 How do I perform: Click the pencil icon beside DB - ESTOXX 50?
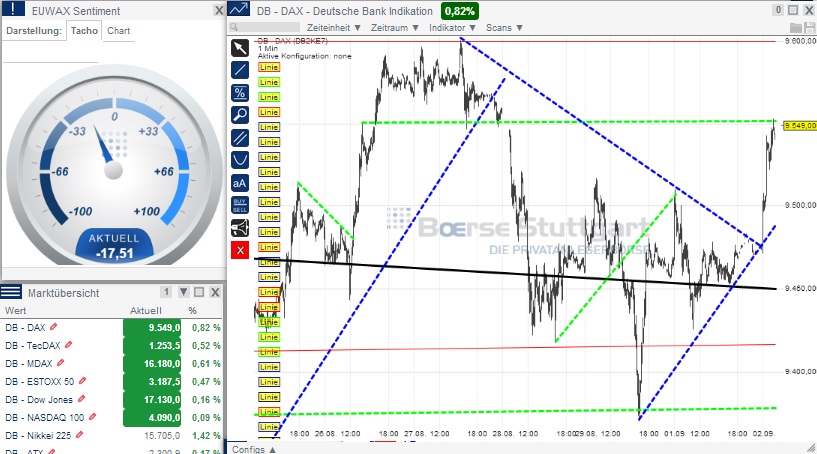pyautogui.click(x=82, y=381)
